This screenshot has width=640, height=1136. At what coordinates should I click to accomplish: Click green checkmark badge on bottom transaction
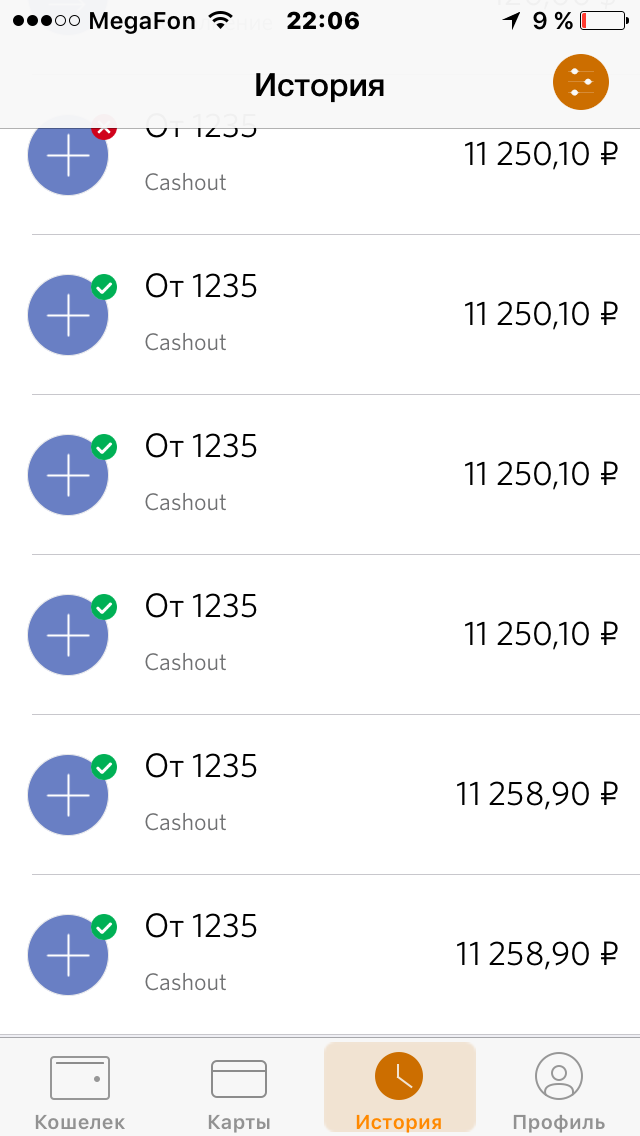104,927
